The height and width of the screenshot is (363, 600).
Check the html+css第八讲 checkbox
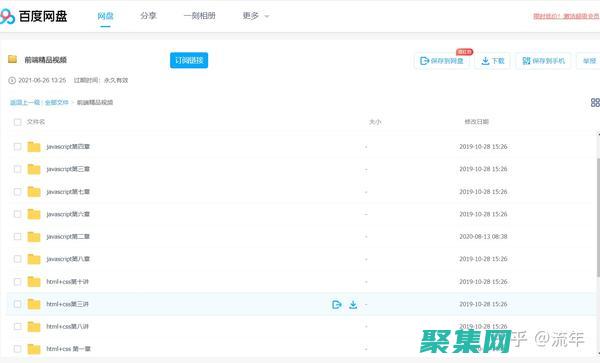(x=17, y=326)
